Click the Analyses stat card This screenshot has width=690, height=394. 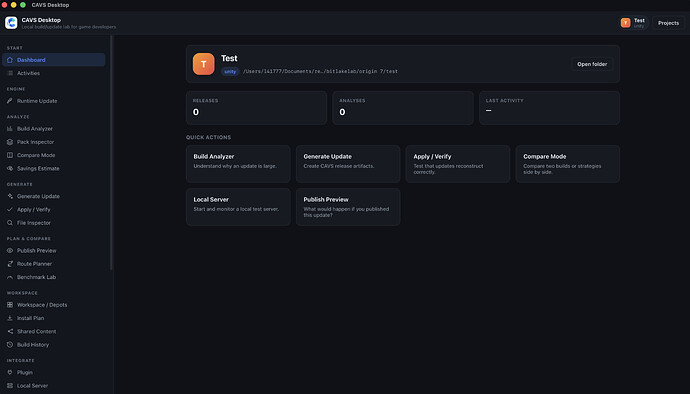[x=403, y=108]
